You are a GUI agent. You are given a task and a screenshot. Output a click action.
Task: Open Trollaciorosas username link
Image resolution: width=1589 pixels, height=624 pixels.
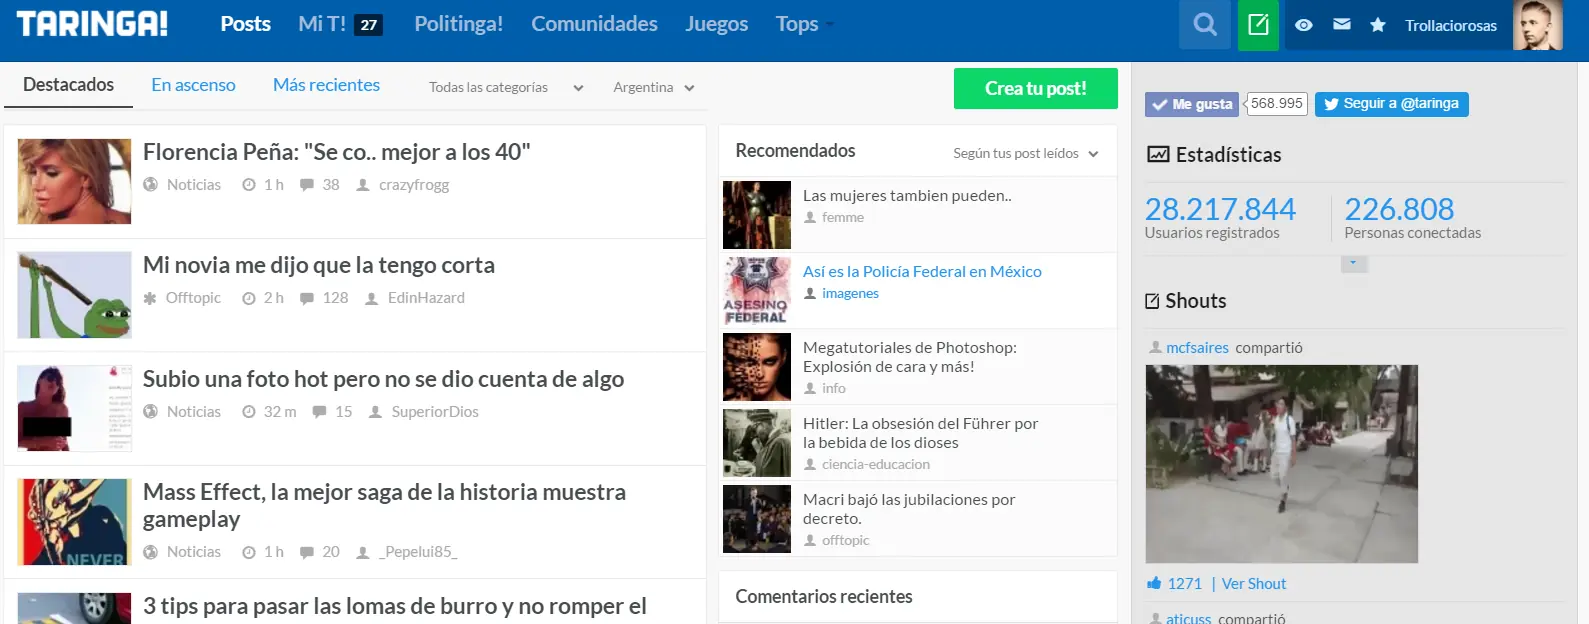point(1450,26)
